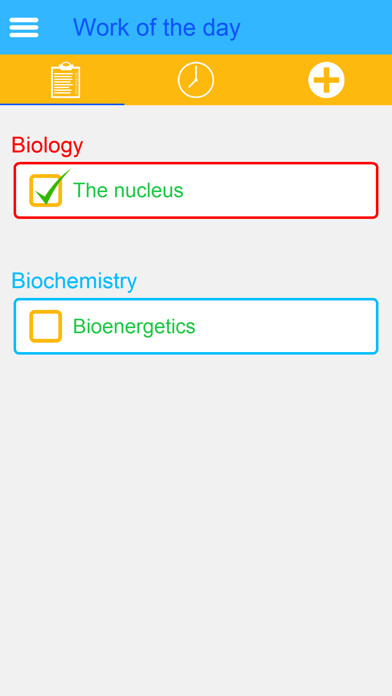Open the Bioenergetics task text
The image size is (392, 696).
[134, 327]
